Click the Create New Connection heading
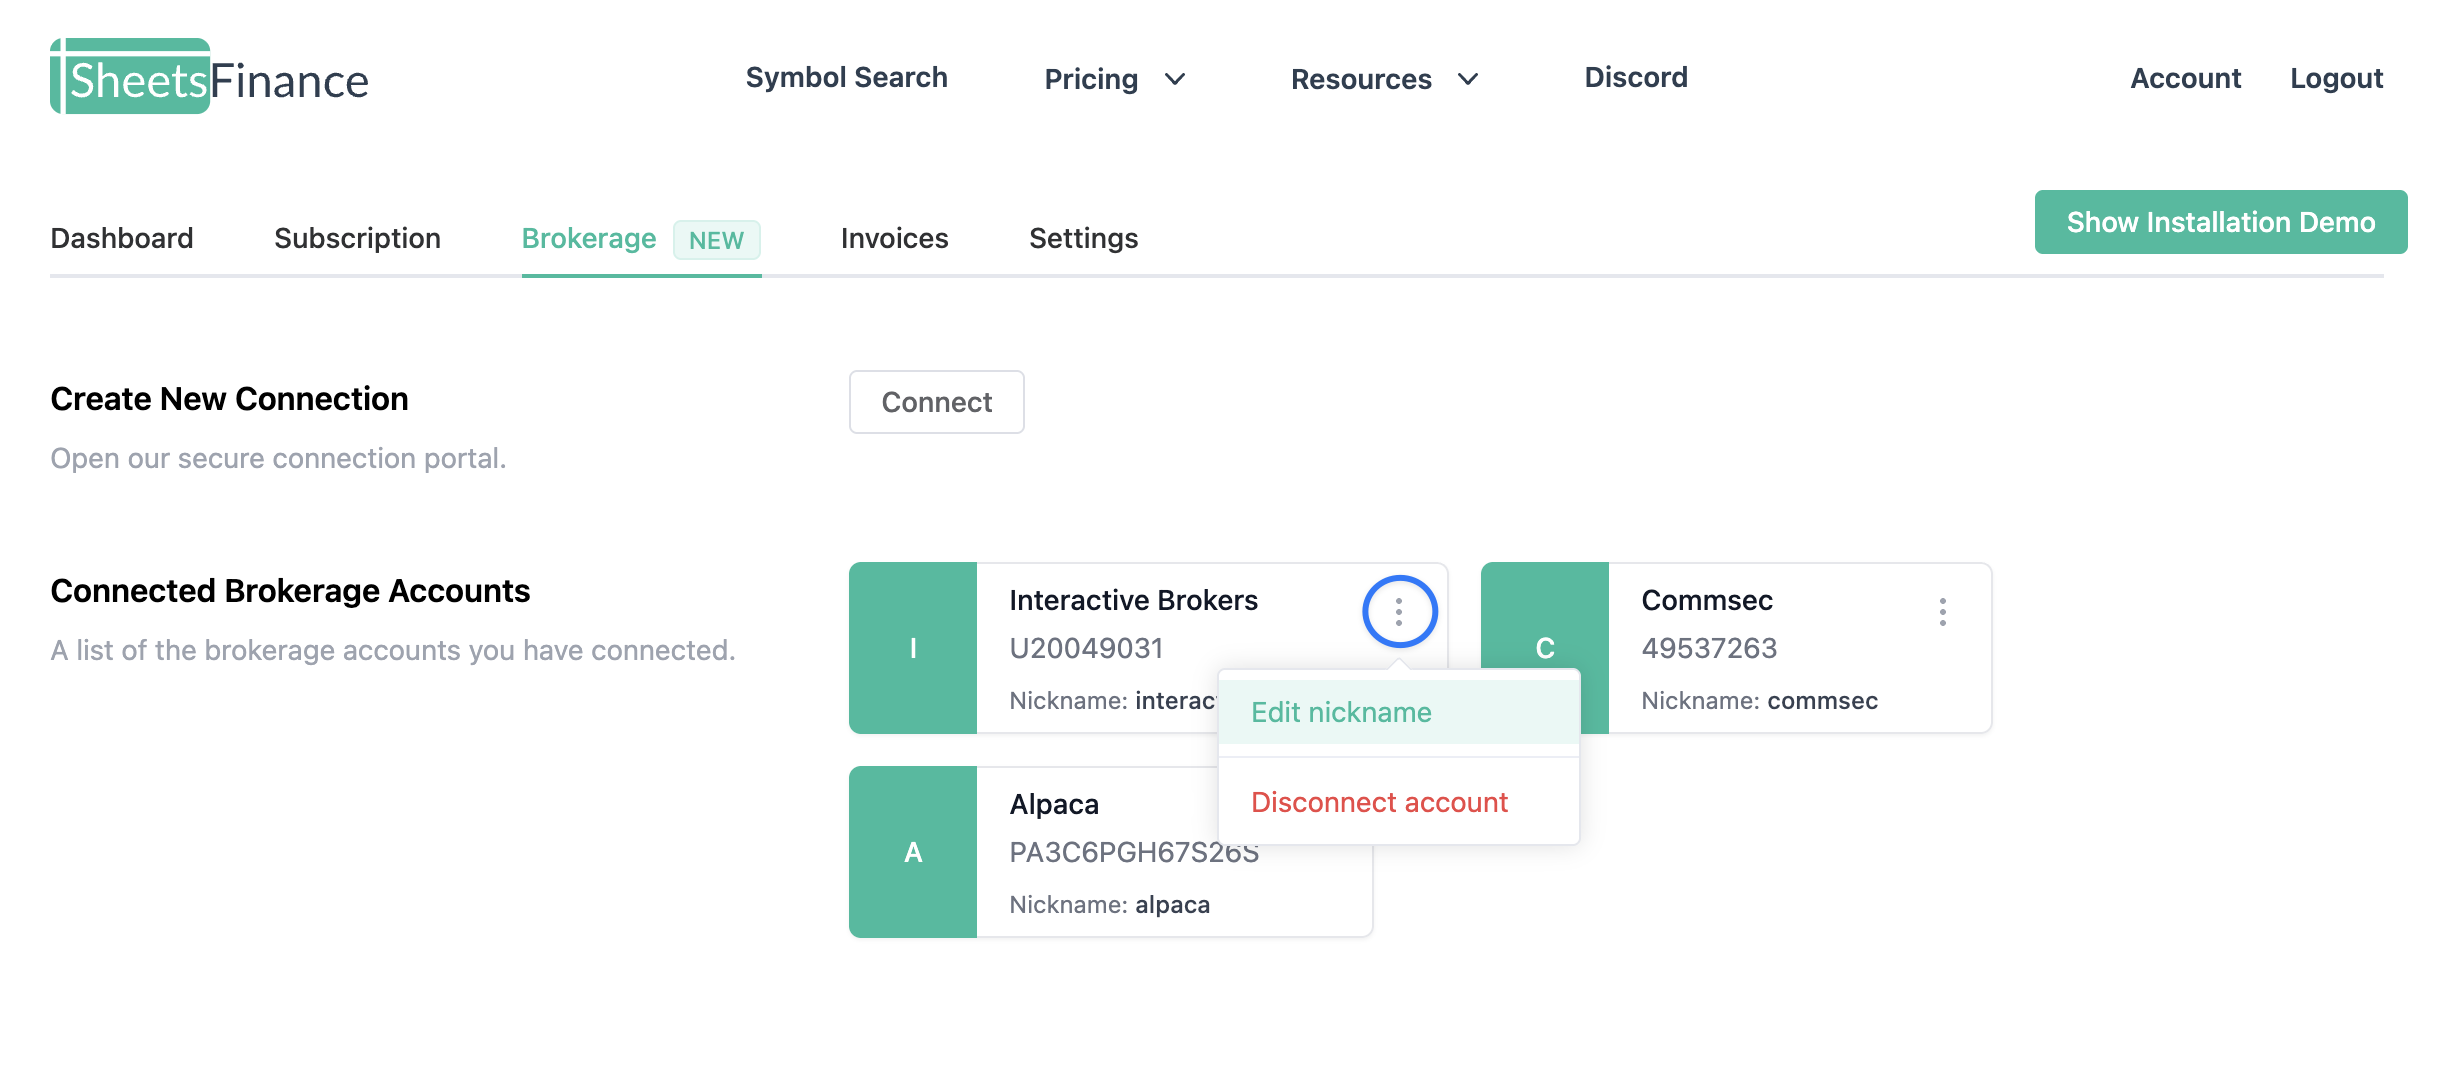 (229, 399)
